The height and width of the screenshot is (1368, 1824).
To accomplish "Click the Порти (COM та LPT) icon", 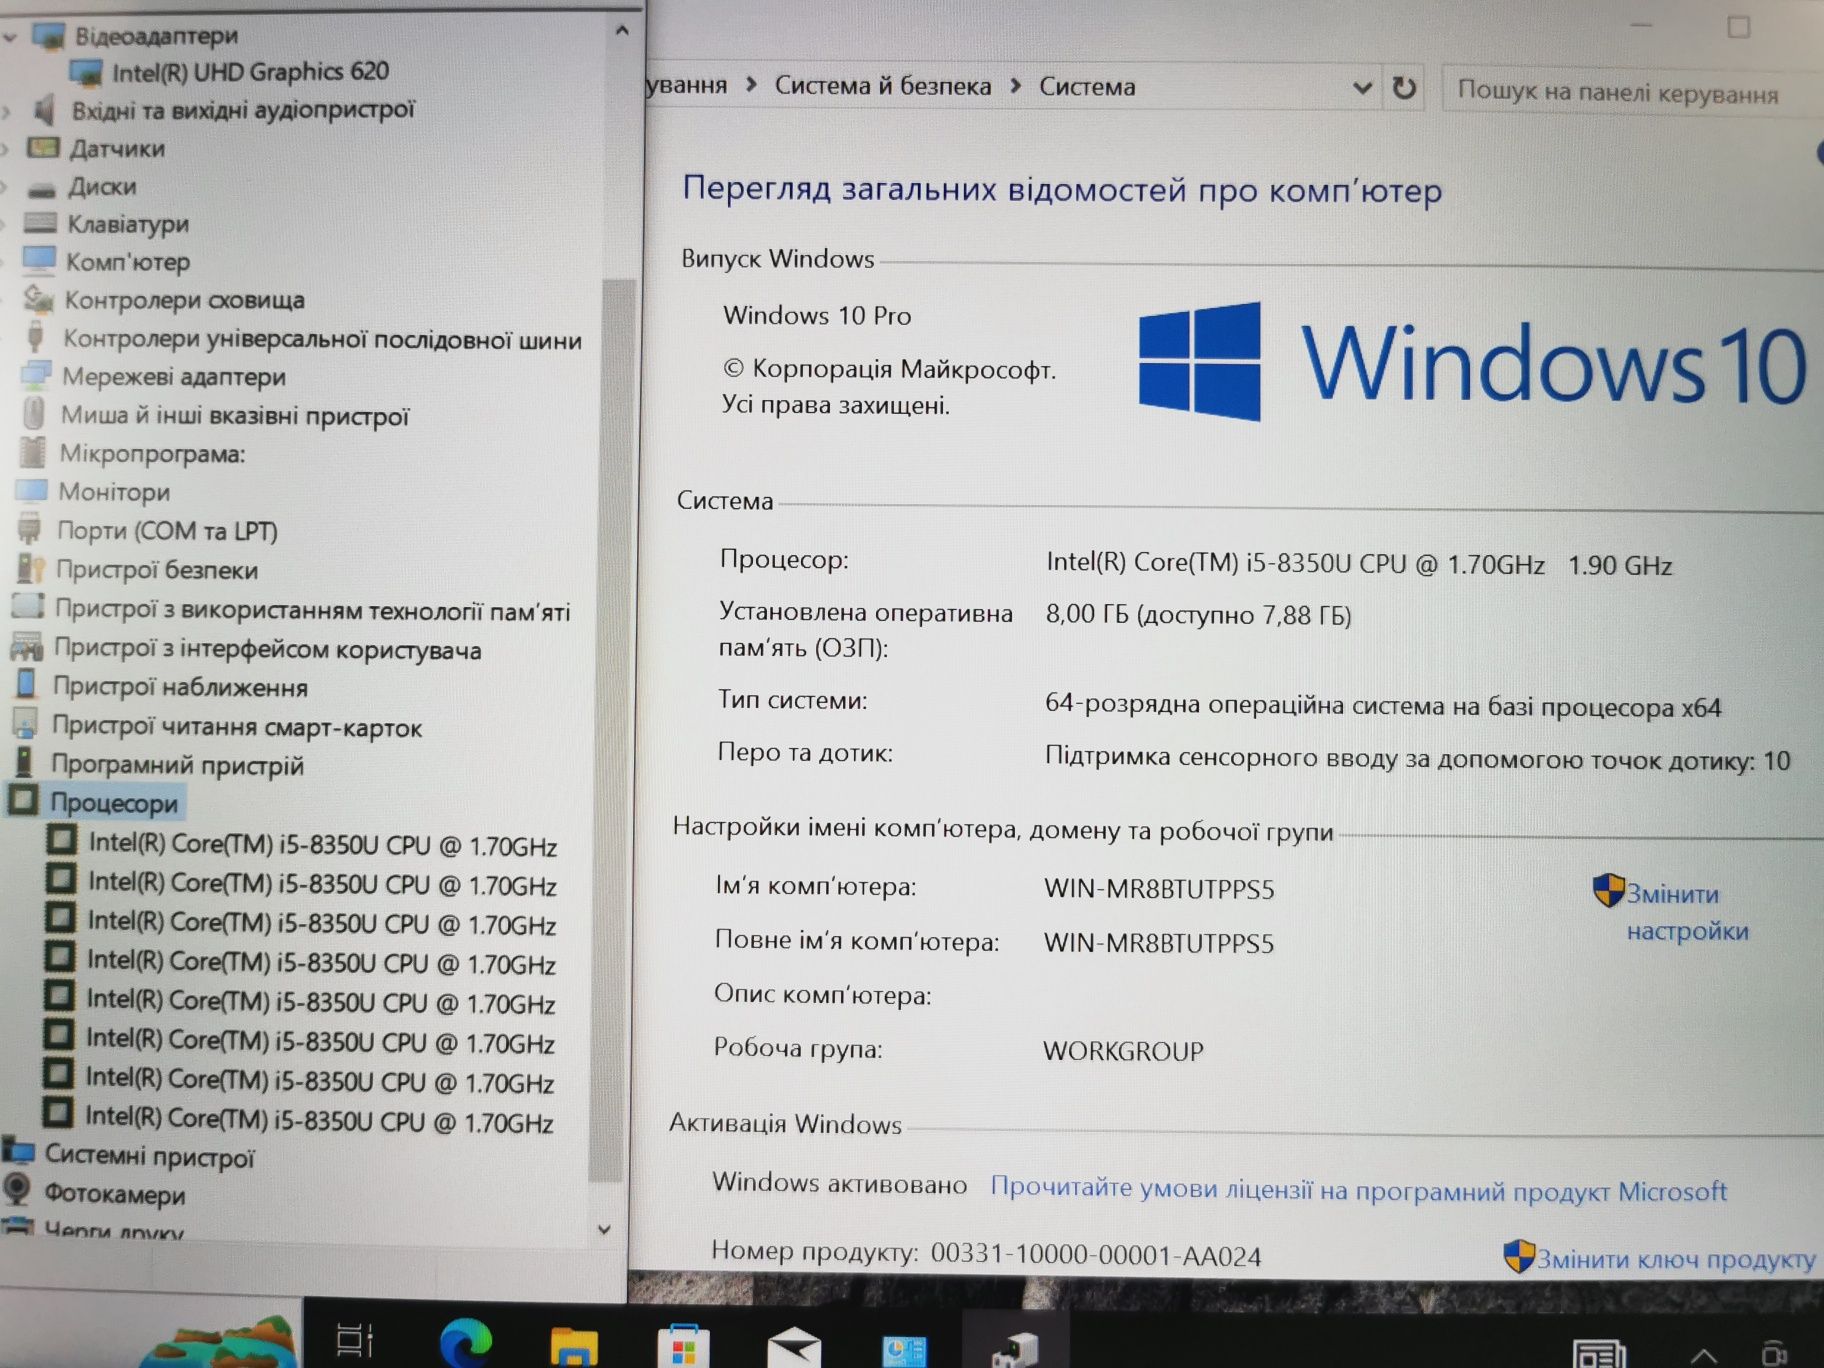I will pos(30,528).
